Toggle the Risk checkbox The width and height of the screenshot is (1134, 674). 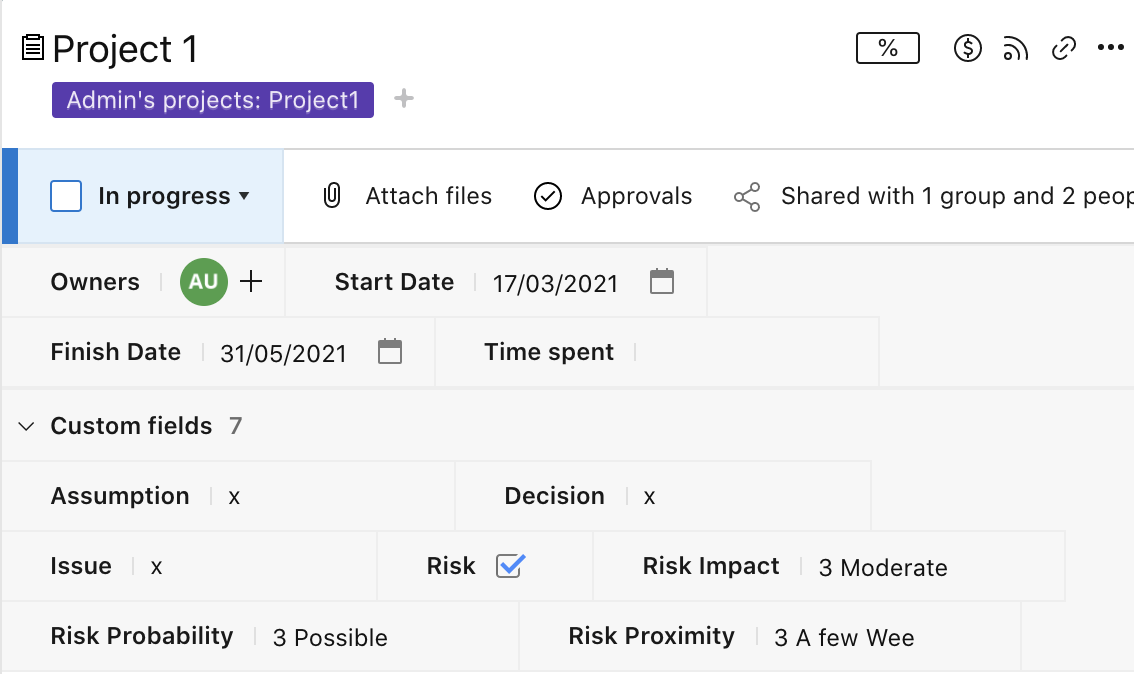click(x=510, y=566)
